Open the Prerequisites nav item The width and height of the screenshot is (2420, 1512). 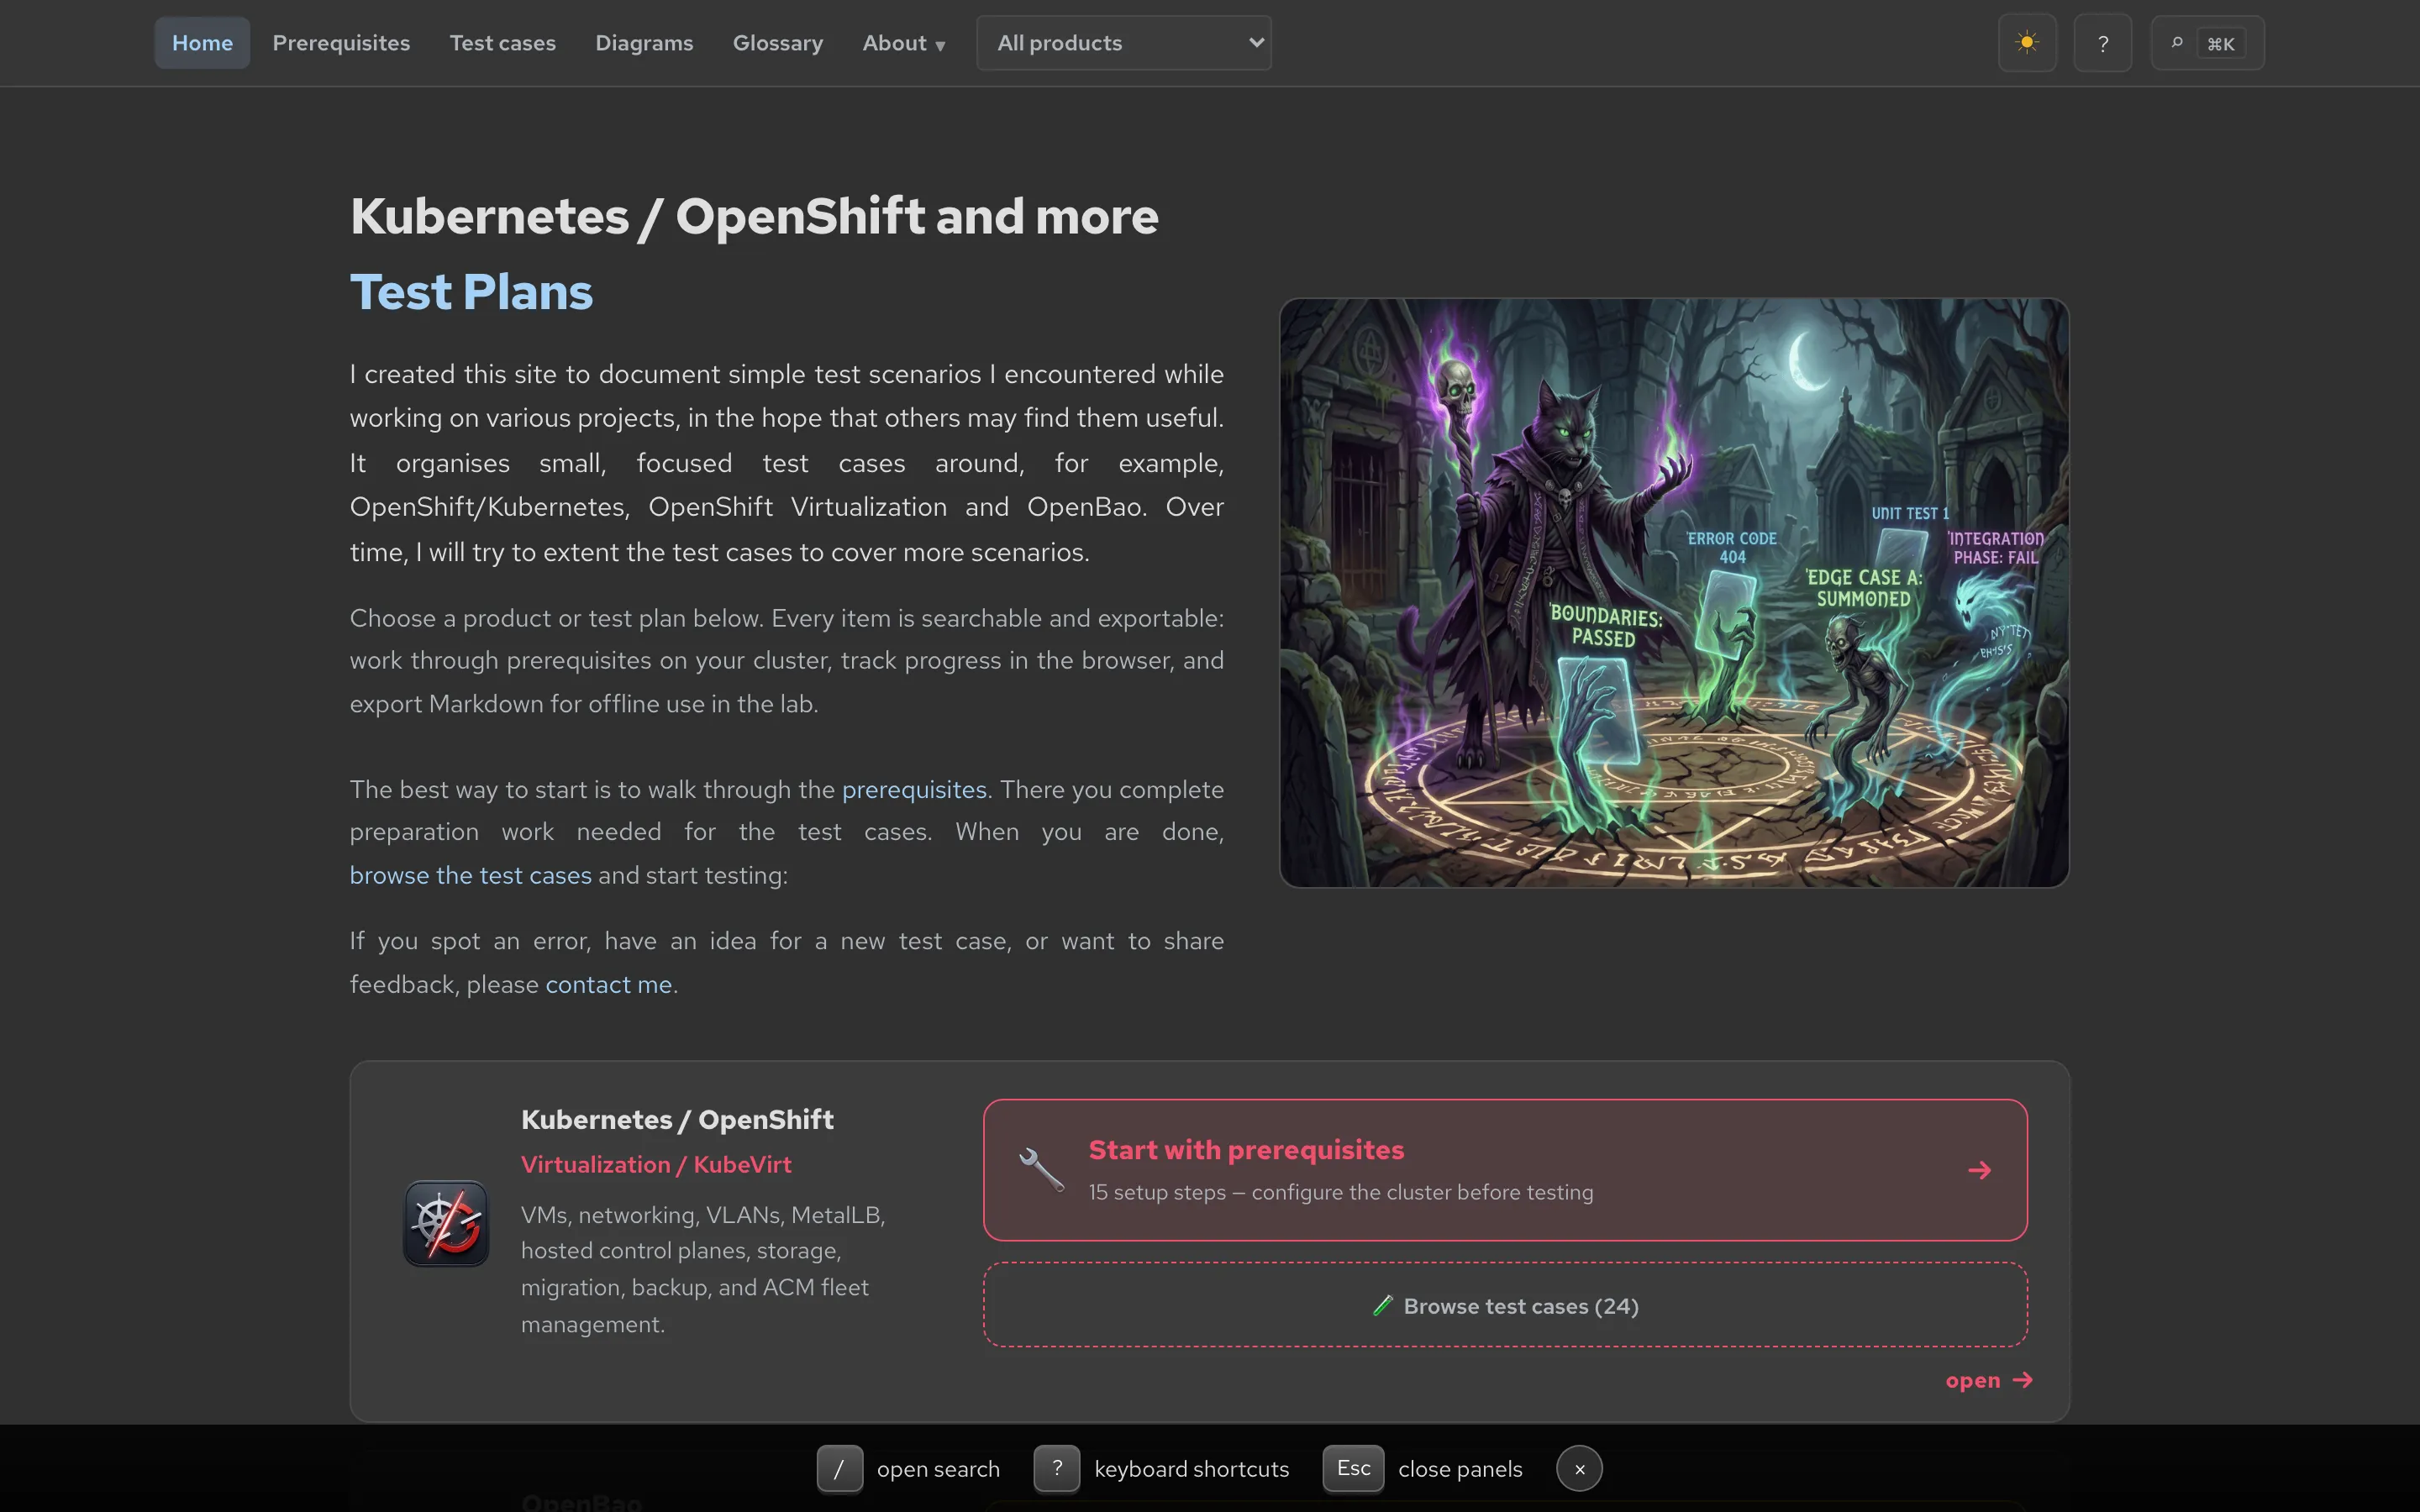[x=341, y=43]
